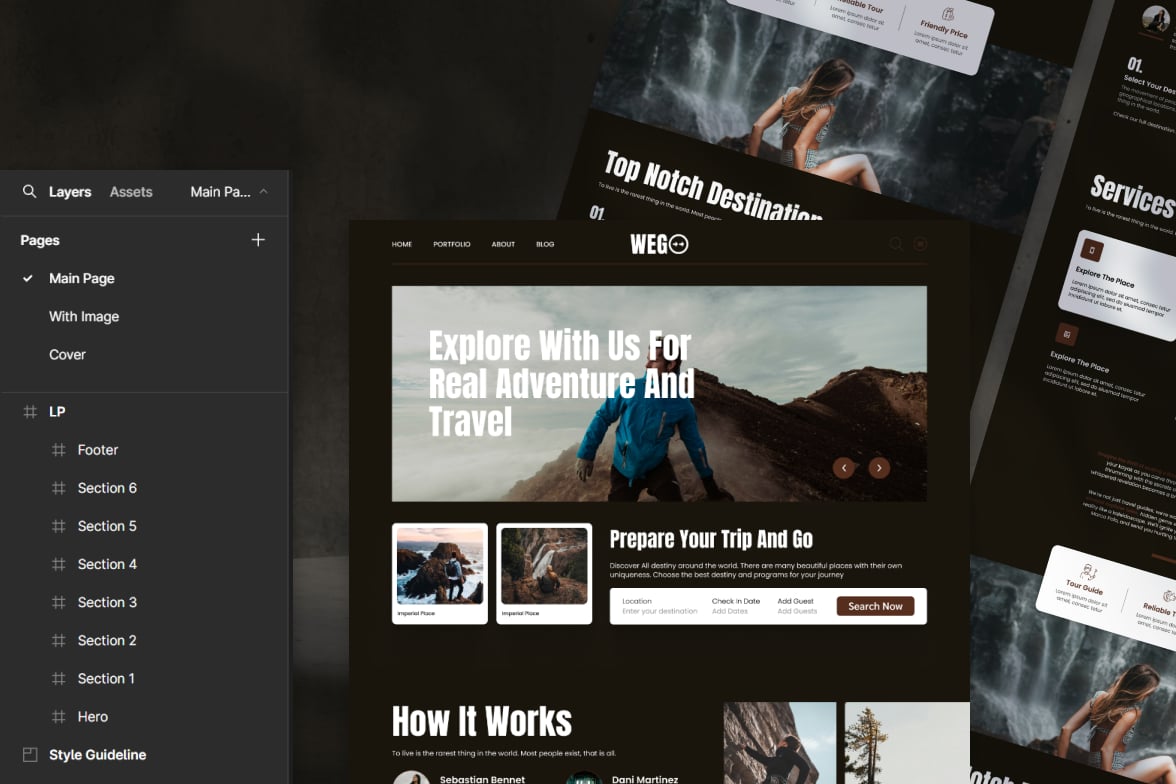Click the website header search icon

click(x=896, y=244)
